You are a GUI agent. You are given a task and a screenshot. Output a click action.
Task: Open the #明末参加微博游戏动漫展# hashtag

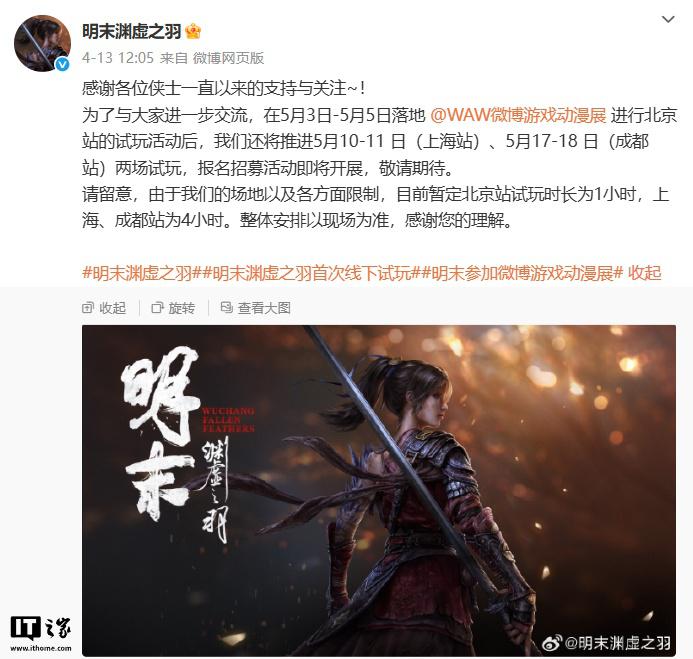pyautogui.click(x=522, y=273)
